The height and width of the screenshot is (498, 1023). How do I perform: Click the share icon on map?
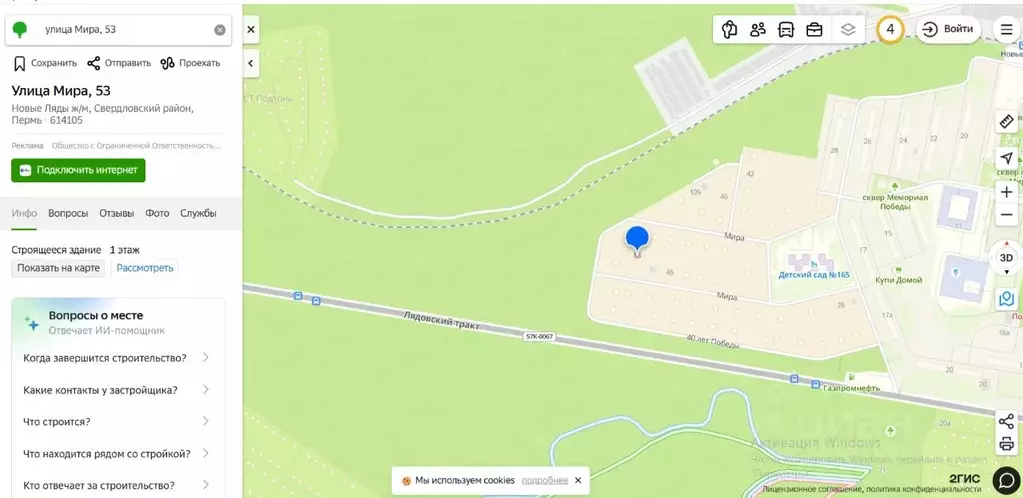pos(1006,421)
